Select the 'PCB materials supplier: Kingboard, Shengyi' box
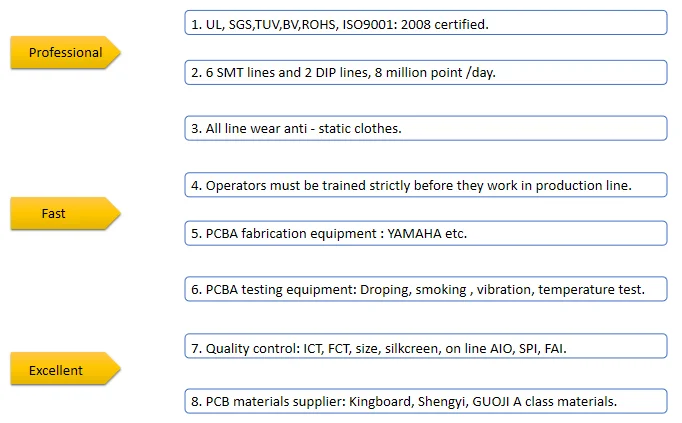 click(426, 401)
